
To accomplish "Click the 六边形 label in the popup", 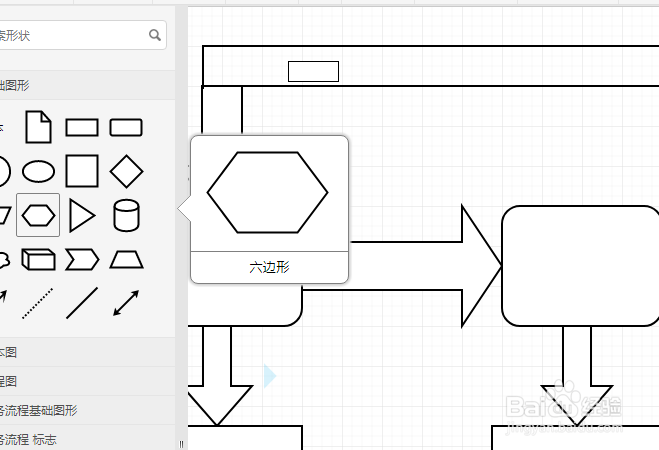I will (269, 267).
